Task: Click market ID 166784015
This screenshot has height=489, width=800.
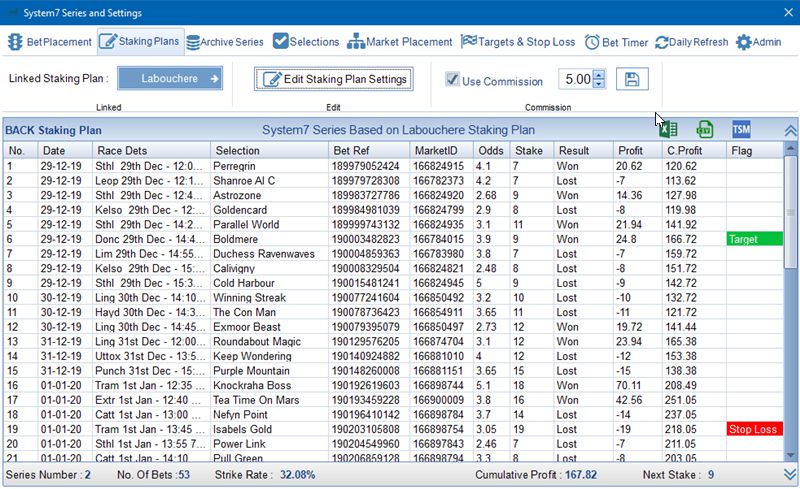Action: point(438,239)
